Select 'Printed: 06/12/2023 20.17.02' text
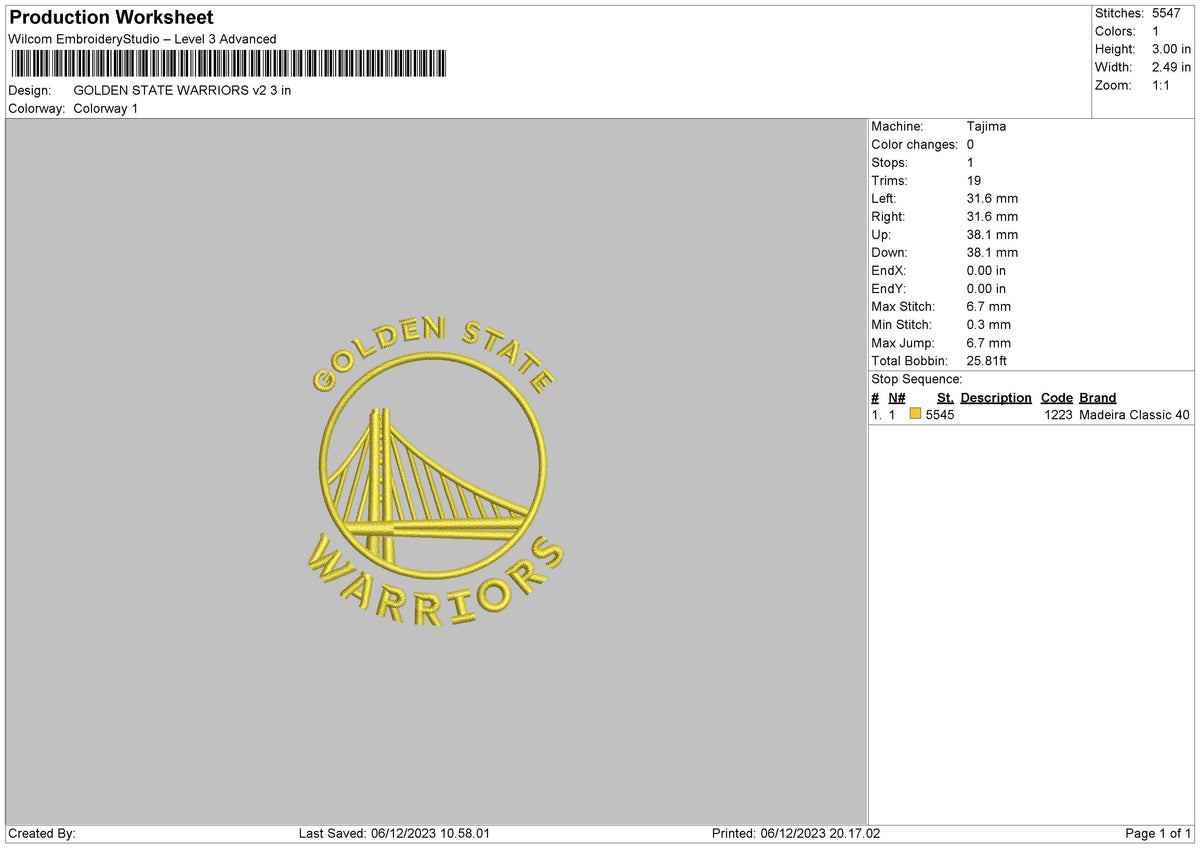The width and height of the screenshot is (1200, 848). [x=796, y=833]
